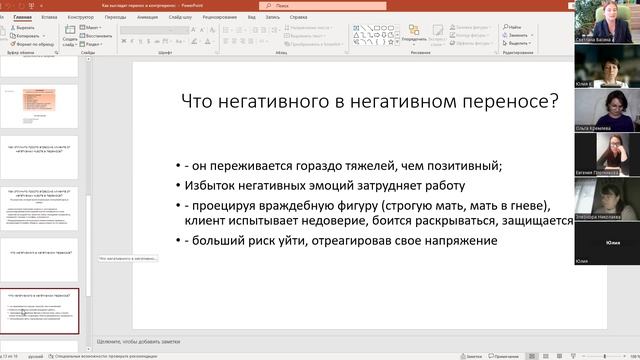Screen dimensions: 640x360
Task: Open the Вставка ribbon tab
Action: (49, 17)
